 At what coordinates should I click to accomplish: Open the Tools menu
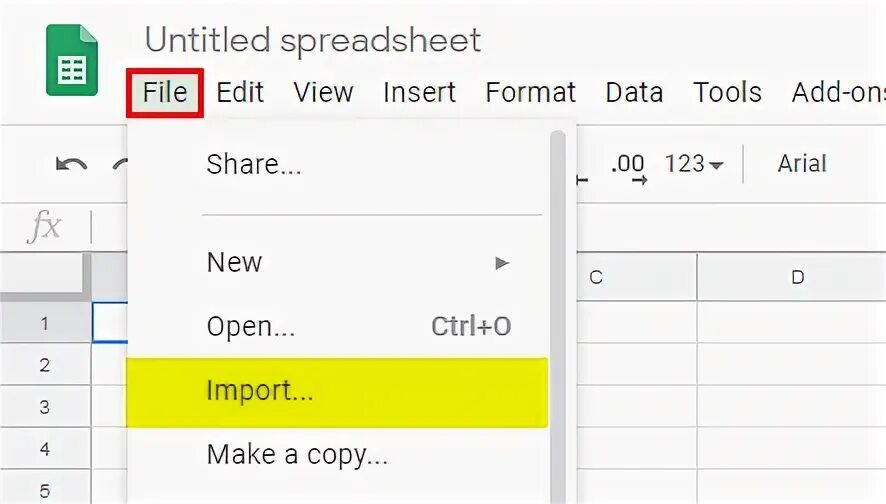(727, 93)
